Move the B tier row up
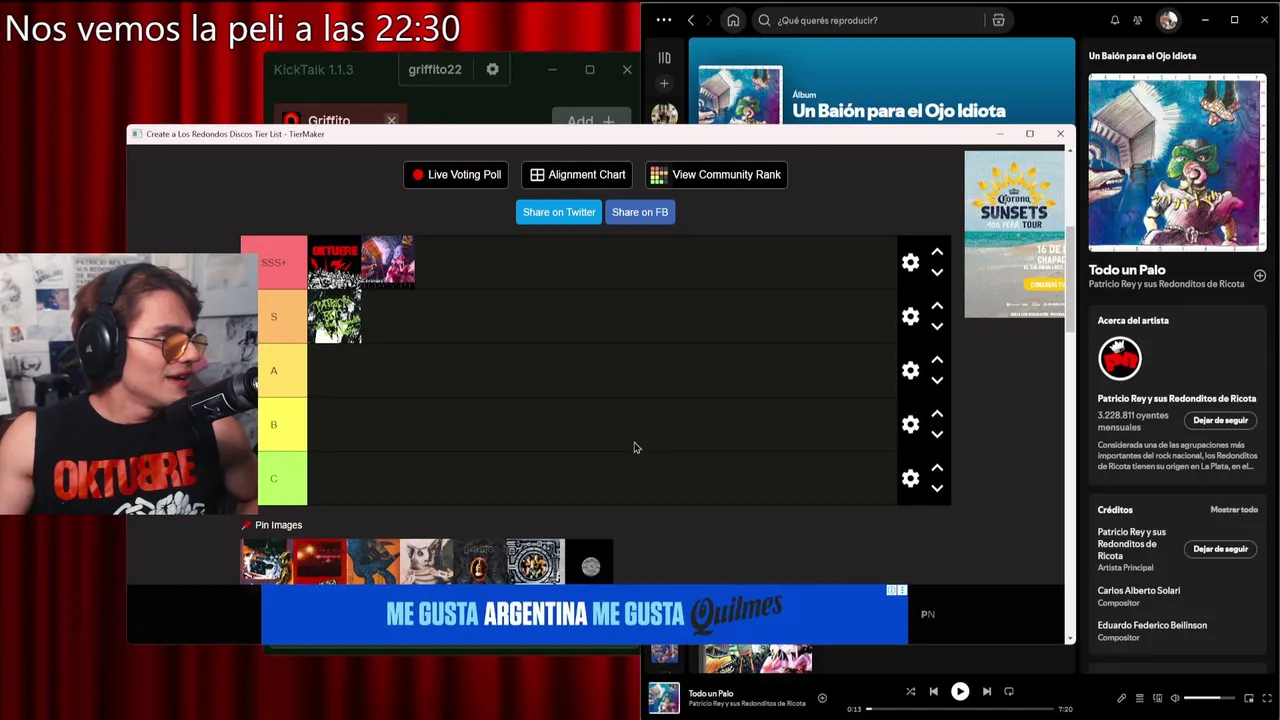Viewport: 1280px width, 720px height. click(x=937, y=414)
